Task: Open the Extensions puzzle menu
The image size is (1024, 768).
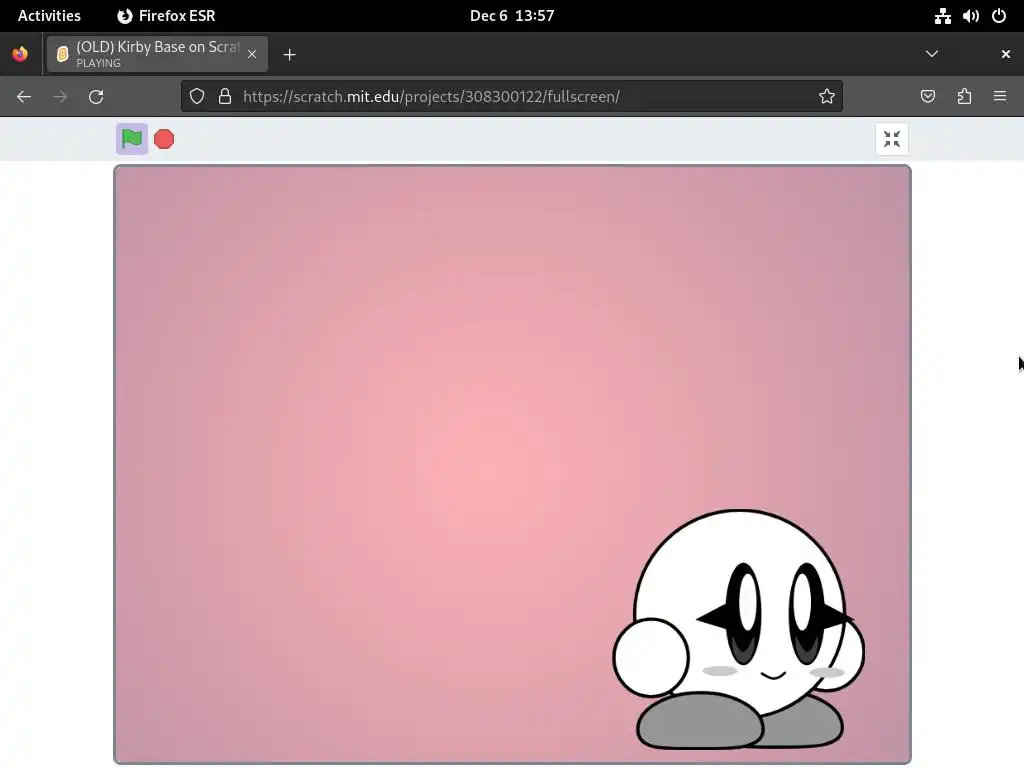Action: click(964, 97)
